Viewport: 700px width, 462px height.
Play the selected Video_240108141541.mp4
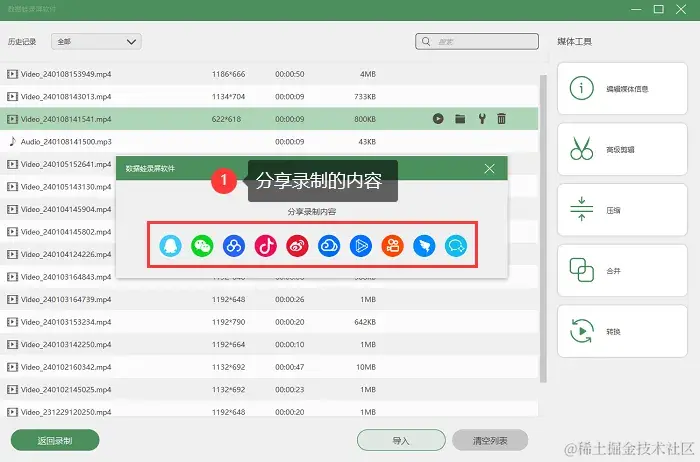(438, 119)
